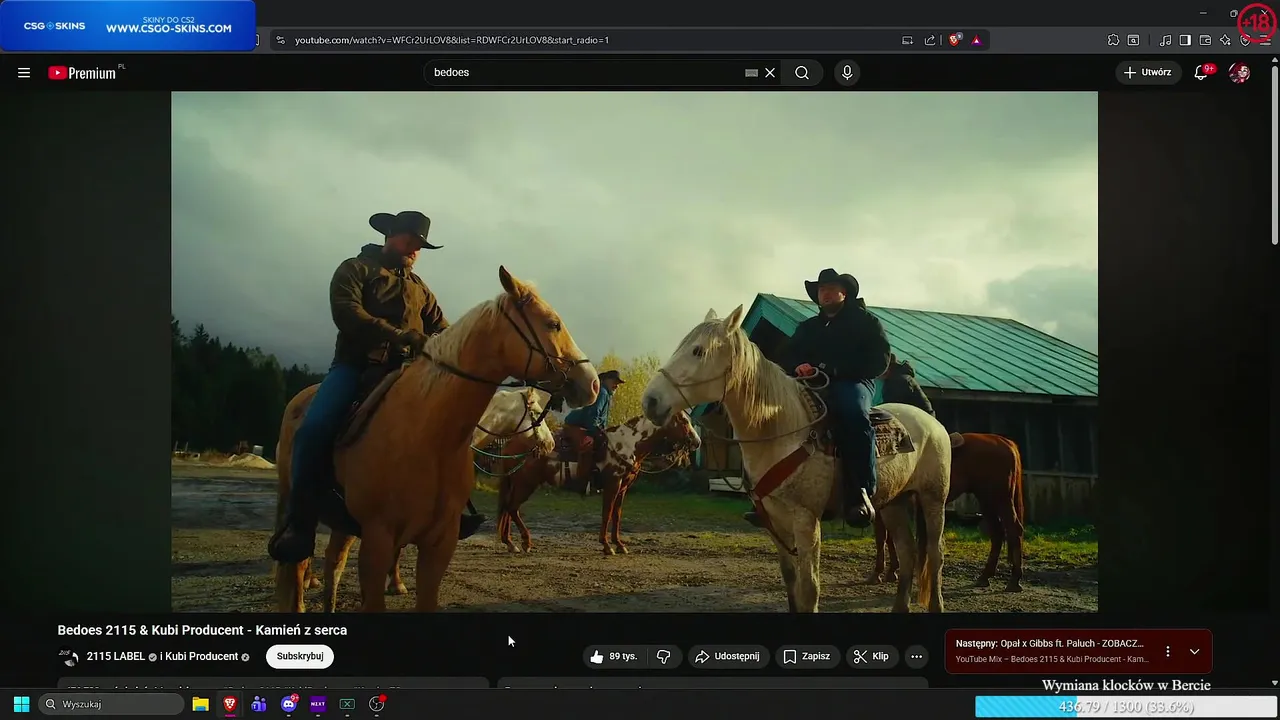Click the video player to pause
The image size is (1280, 720).
[634, 352]
